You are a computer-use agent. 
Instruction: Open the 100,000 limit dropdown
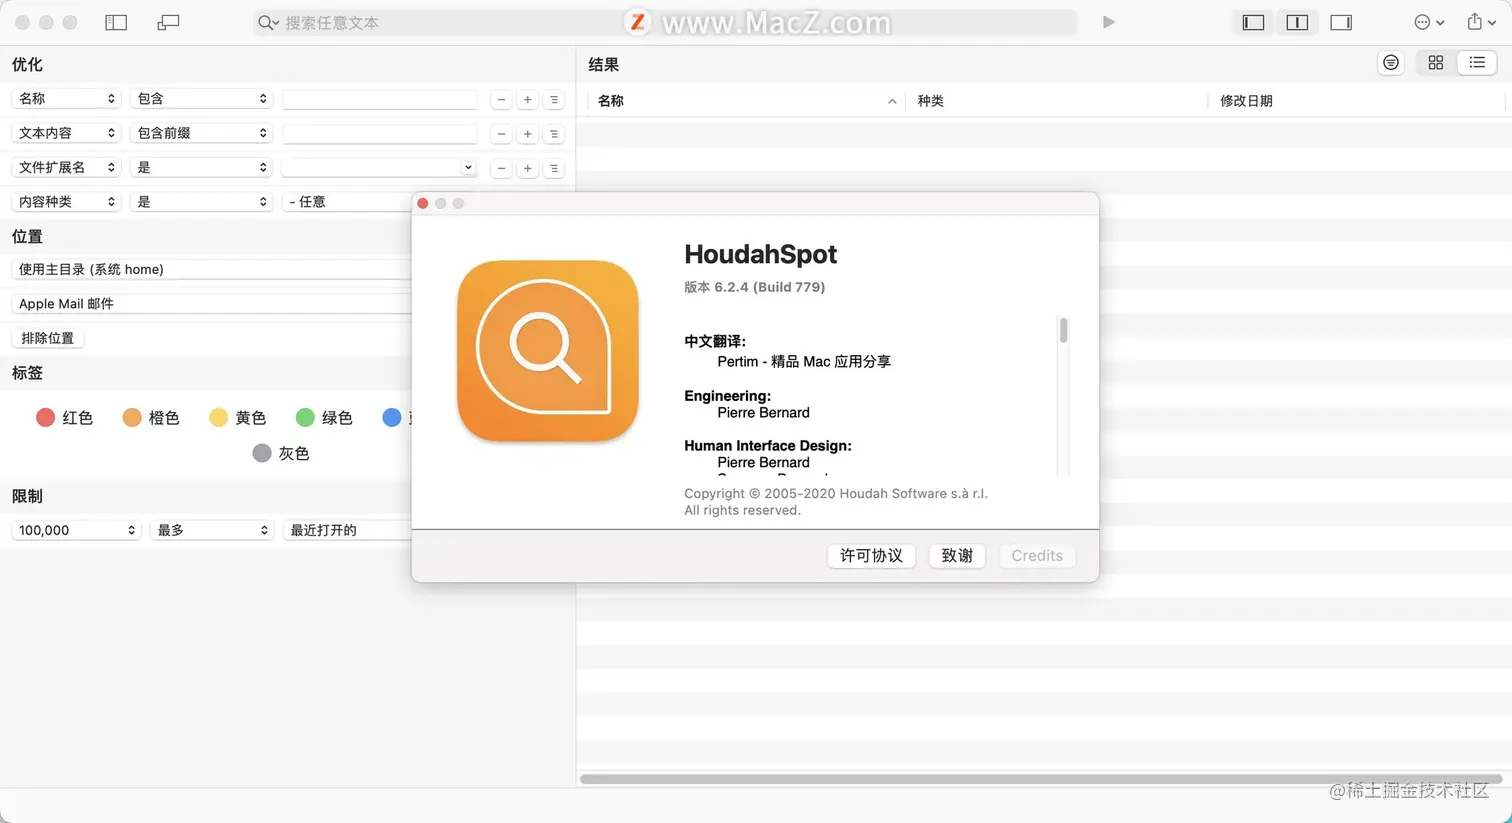[75, 530]
